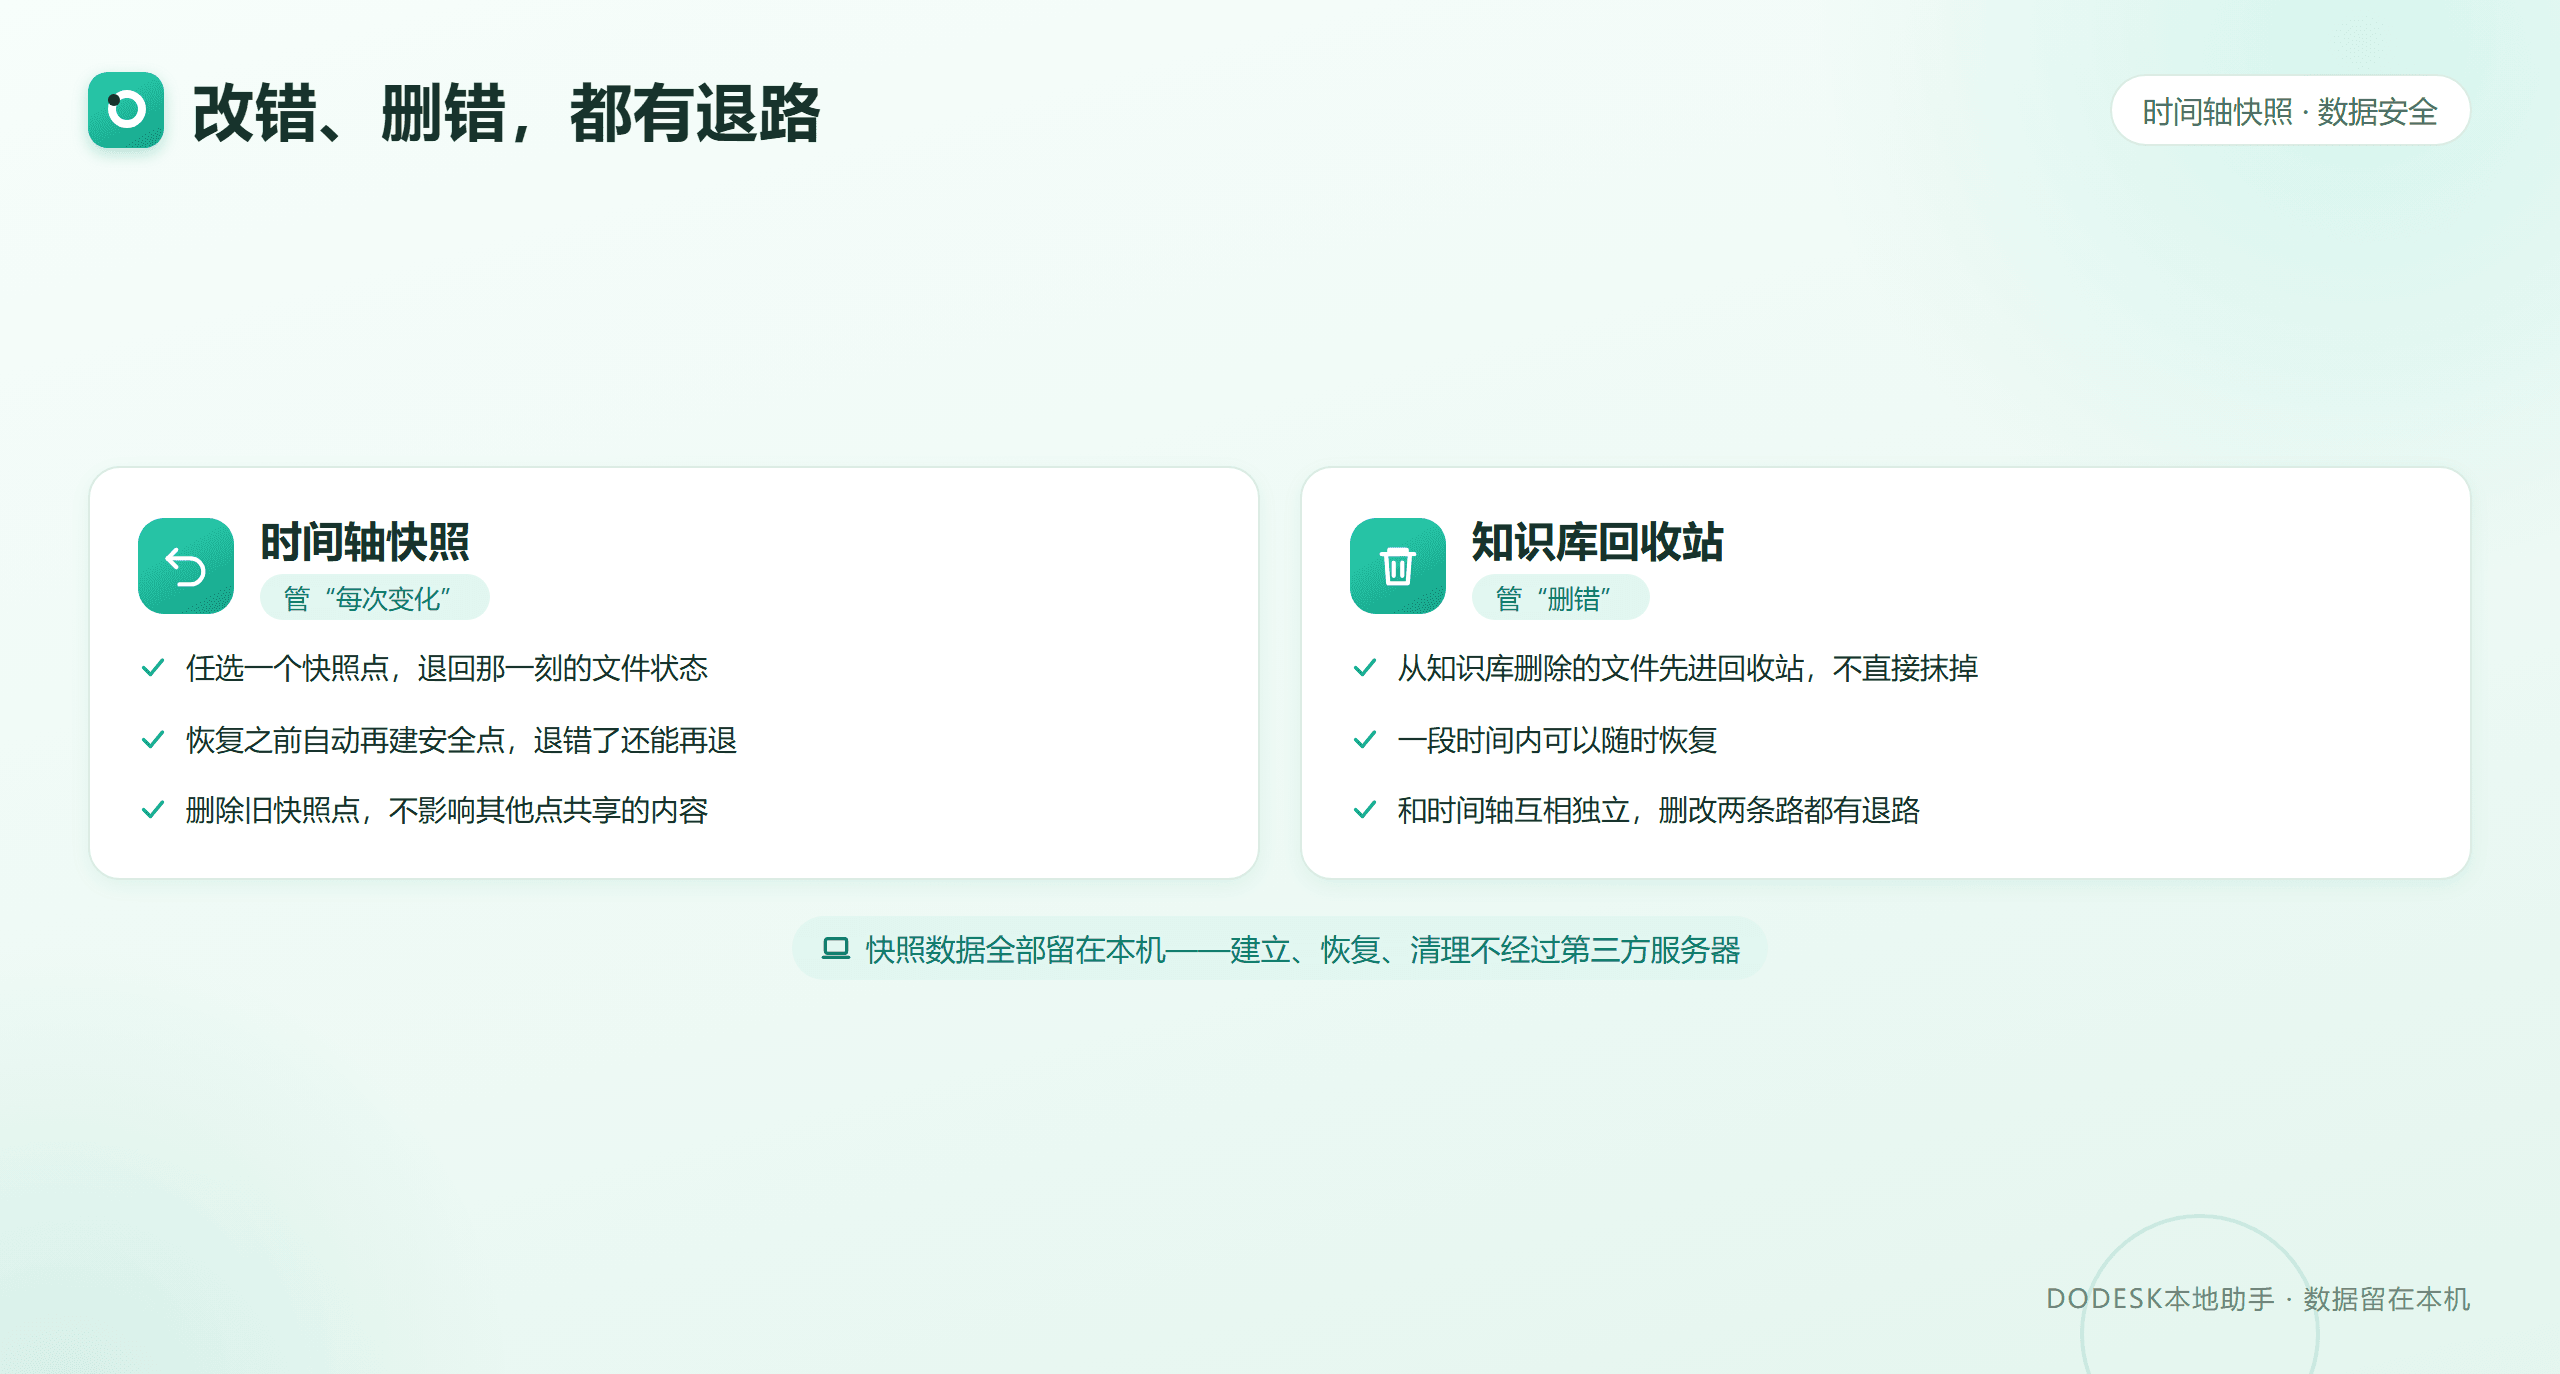Click the text 删除旧快照点，不影响其他点共享的内容
2560x1374 pixels.
coord(447,810)
